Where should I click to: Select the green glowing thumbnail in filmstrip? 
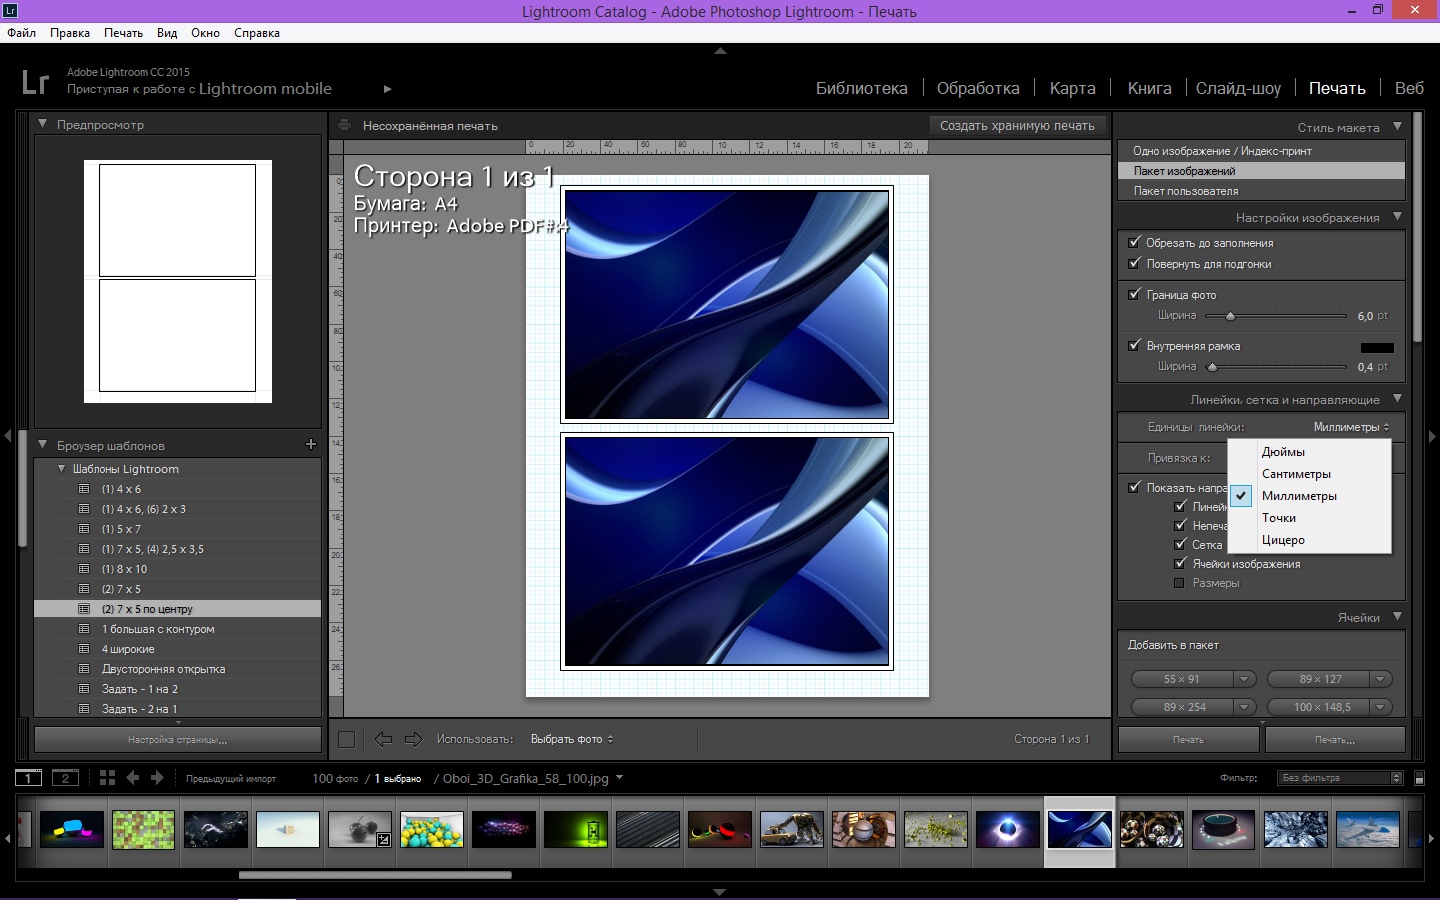[576, 830]
